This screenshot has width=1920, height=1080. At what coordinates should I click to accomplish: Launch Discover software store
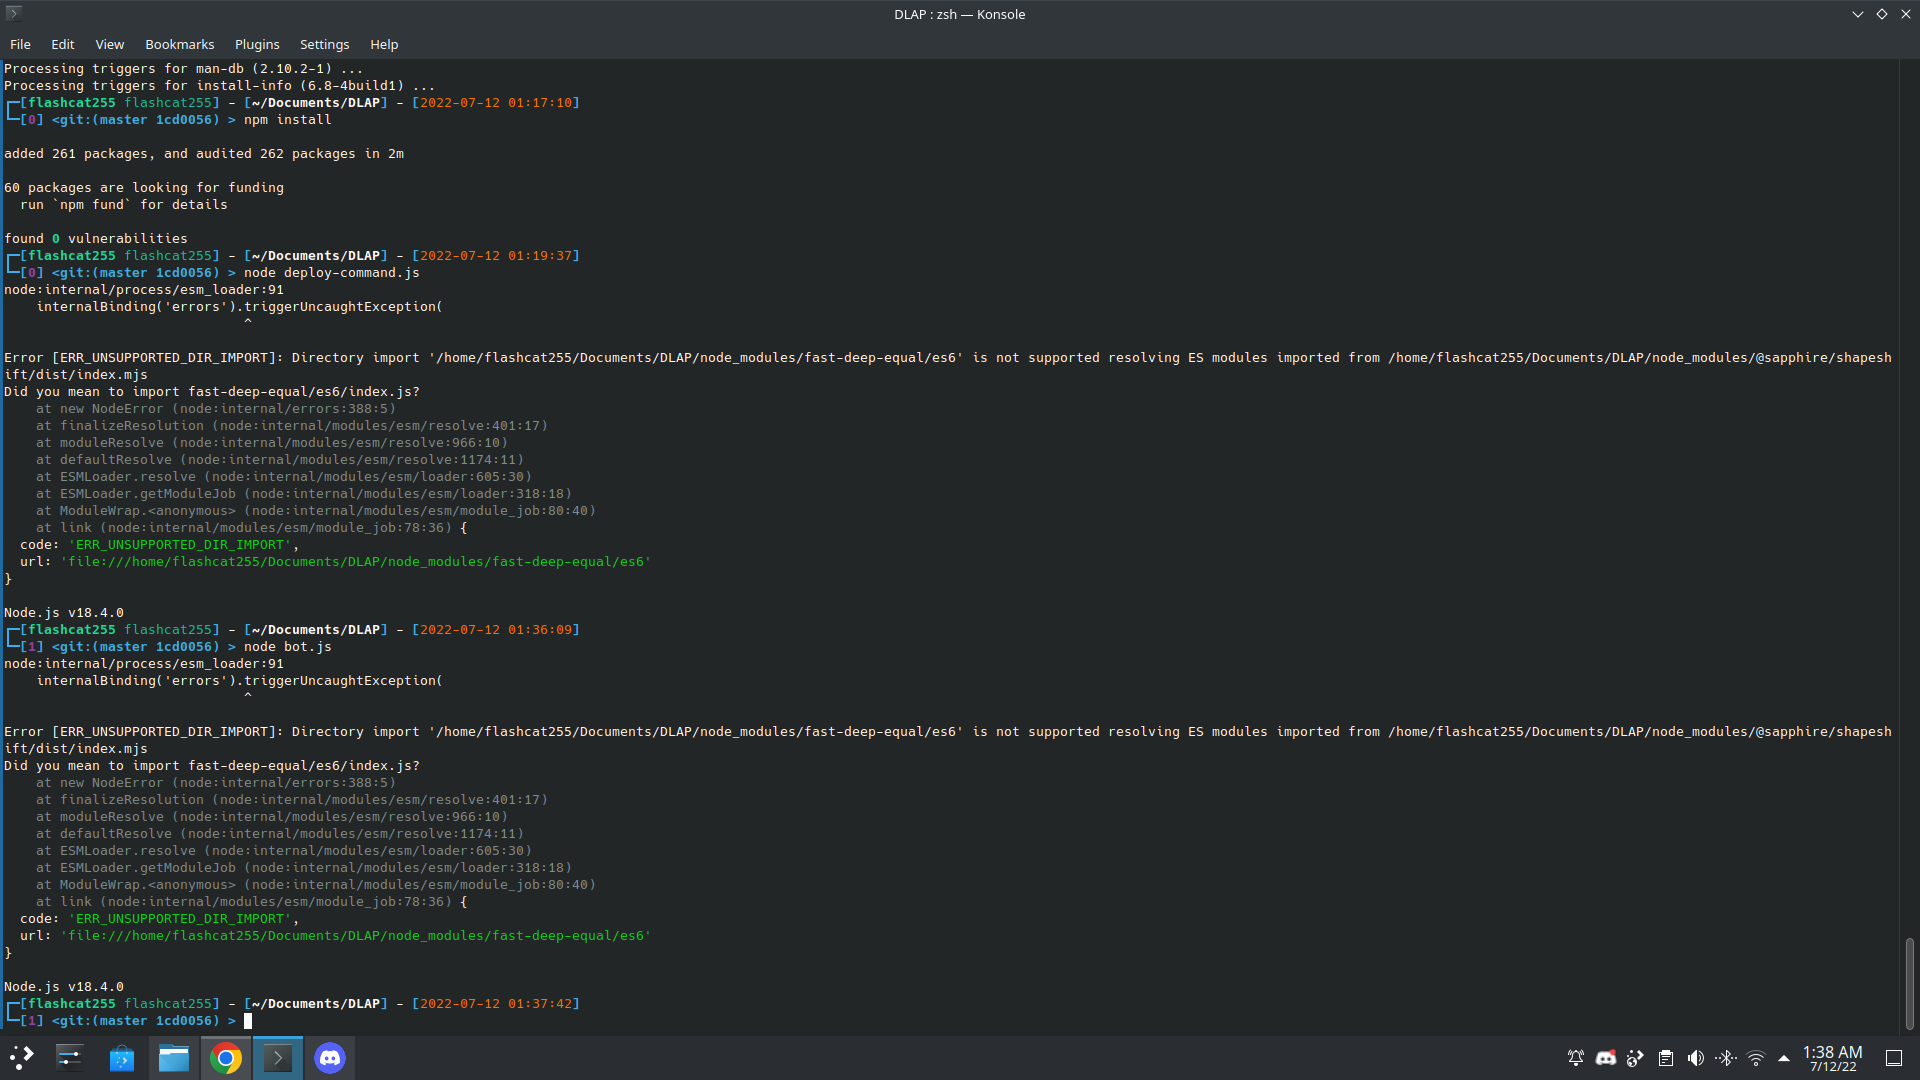(x=122, y=1058)
